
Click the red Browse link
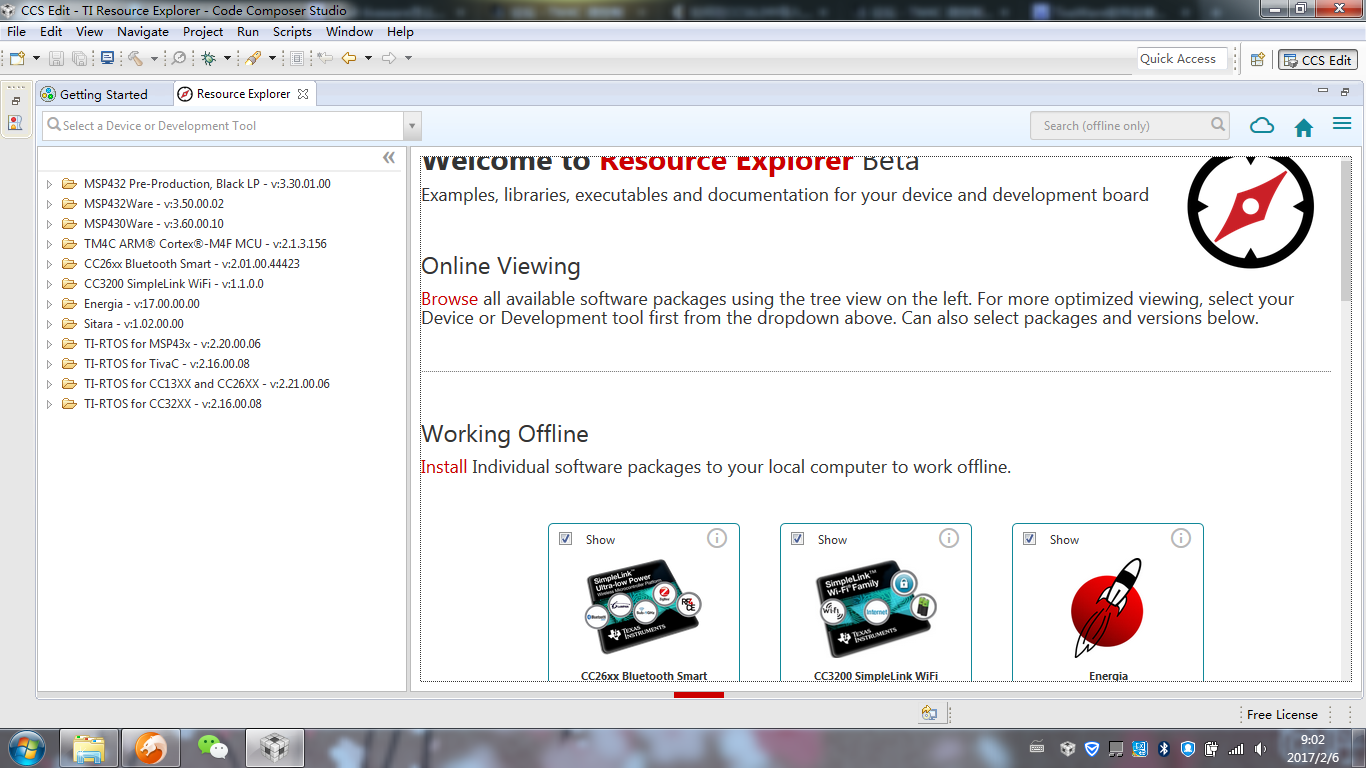(449, 299)
